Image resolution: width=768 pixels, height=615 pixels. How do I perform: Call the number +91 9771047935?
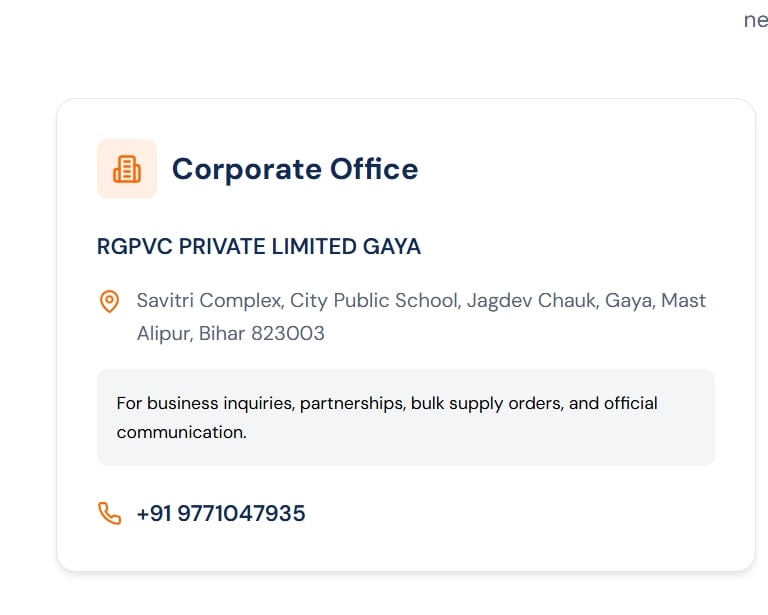click(221, 514)
